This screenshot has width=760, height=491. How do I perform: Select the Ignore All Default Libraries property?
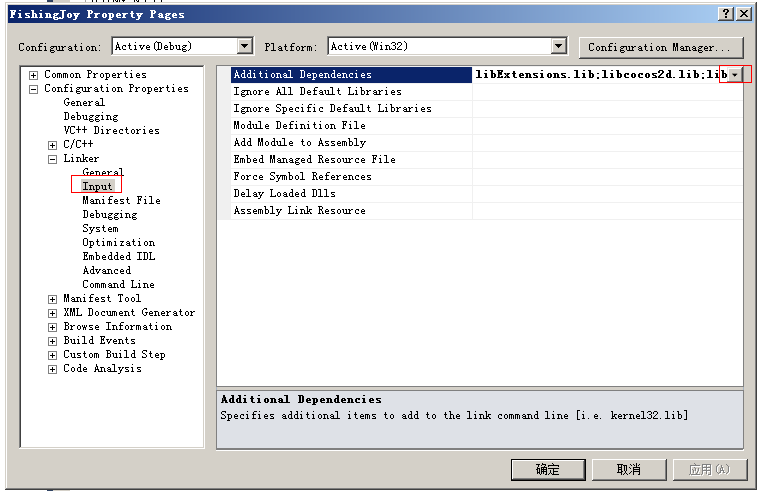coord(351,92)
